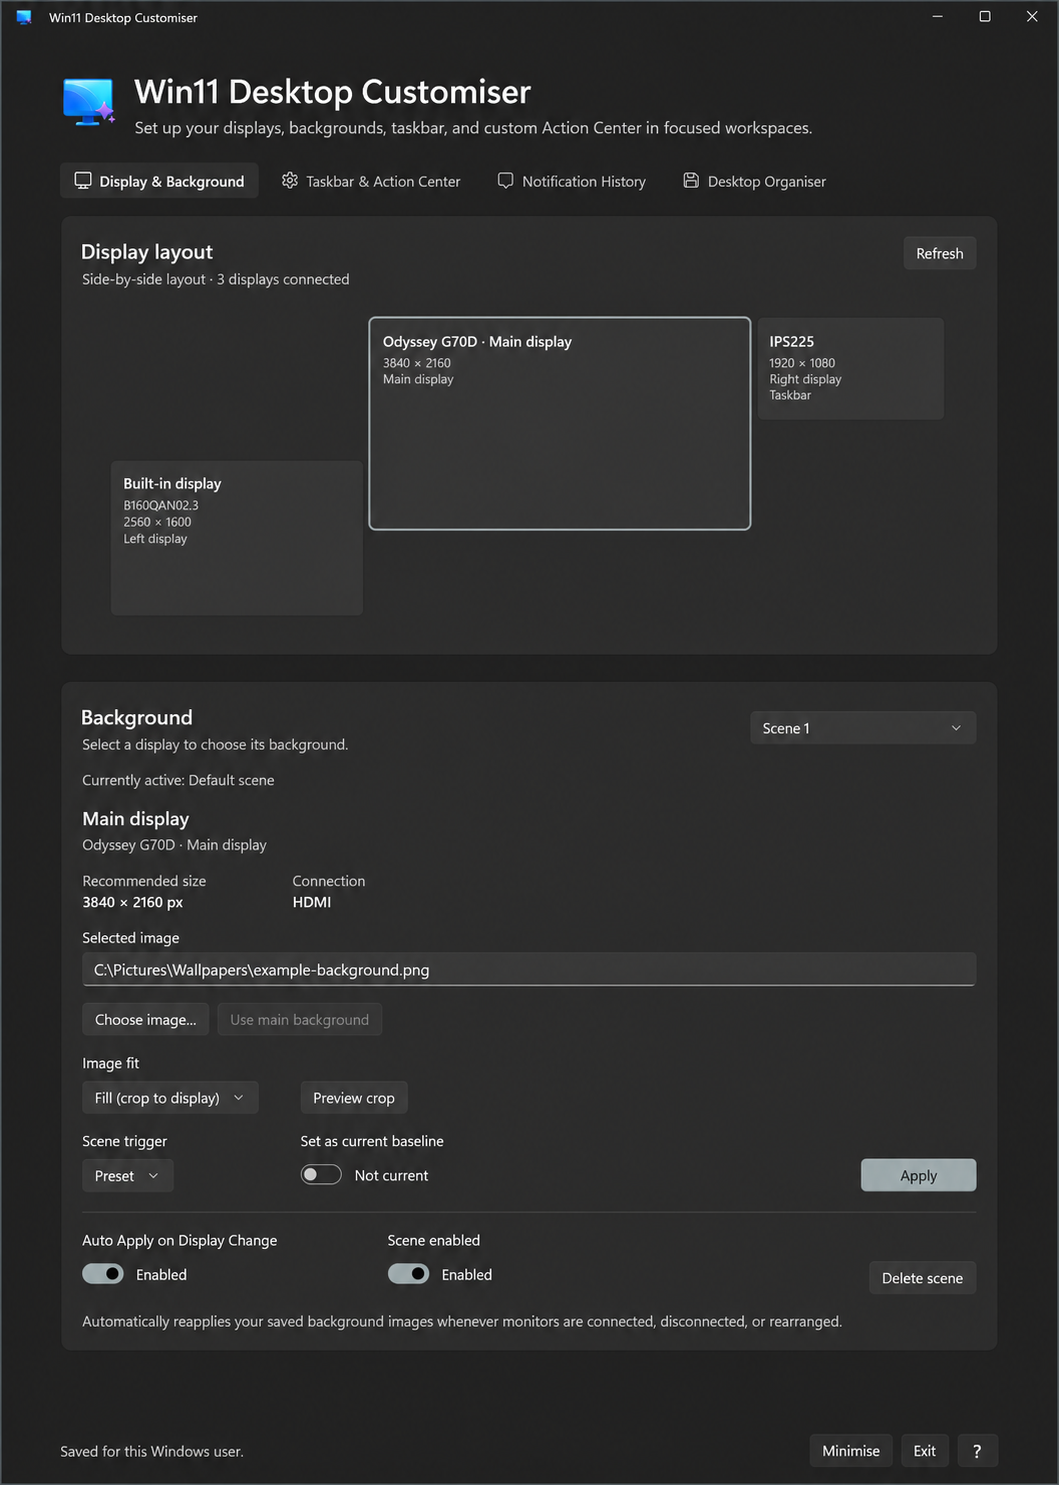Click the Saved for this Windows user status text

click(152, 1451)
